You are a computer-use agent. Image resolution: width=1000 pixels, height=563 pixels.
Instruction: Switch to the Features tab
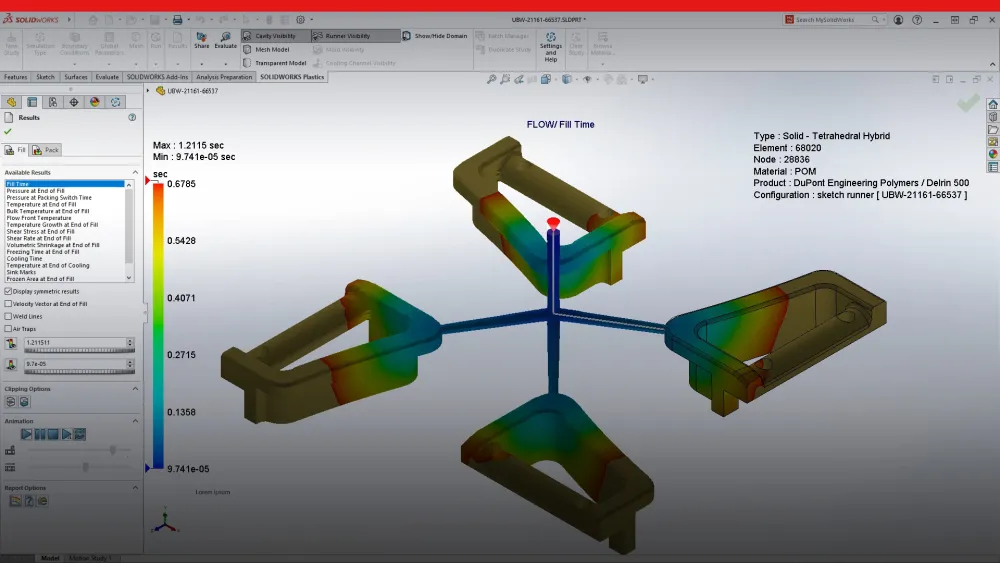pyautogui.click(x=15, y=77)
